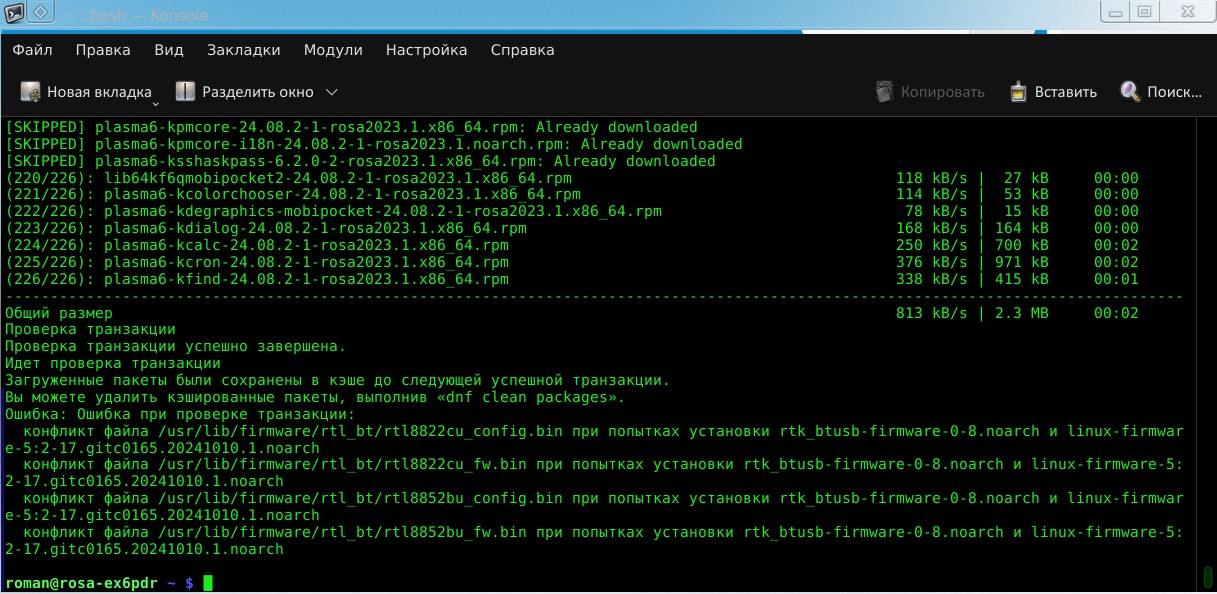Click the magnifier search icon
1217x594 pixels.
coord(1130,92)
